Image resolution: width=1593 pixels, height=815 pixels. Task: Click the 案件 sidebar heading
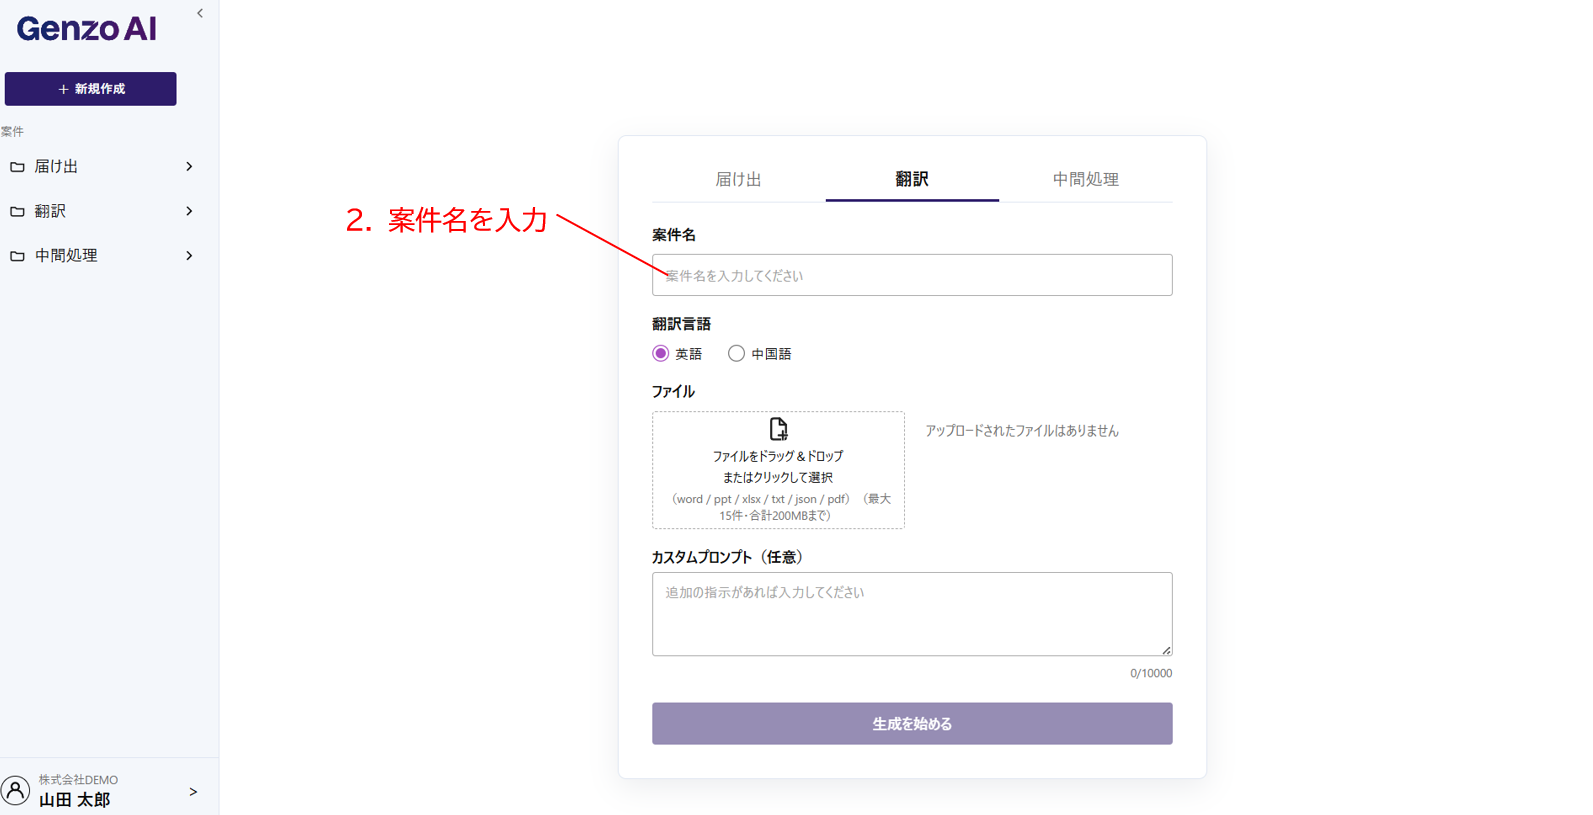(12, 132)
